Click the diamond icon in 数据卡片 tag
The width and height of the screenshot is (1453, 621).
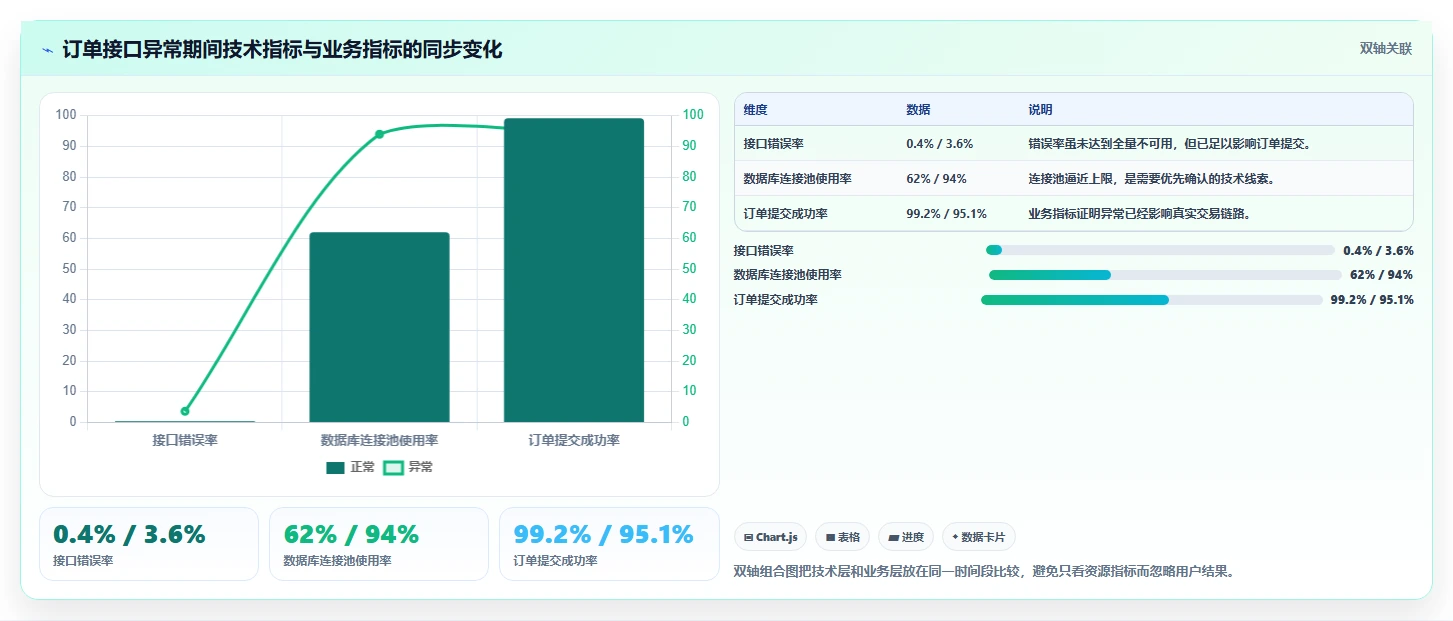[955, 537]
